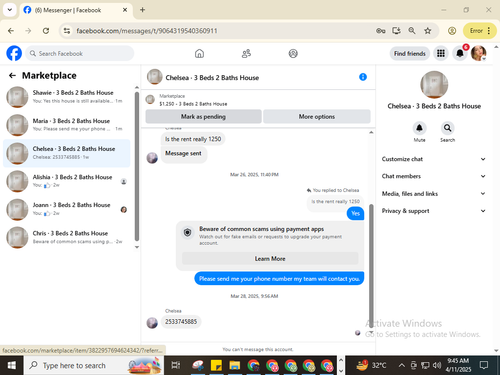
Task: Reload the page
Action: coord(46,31)
